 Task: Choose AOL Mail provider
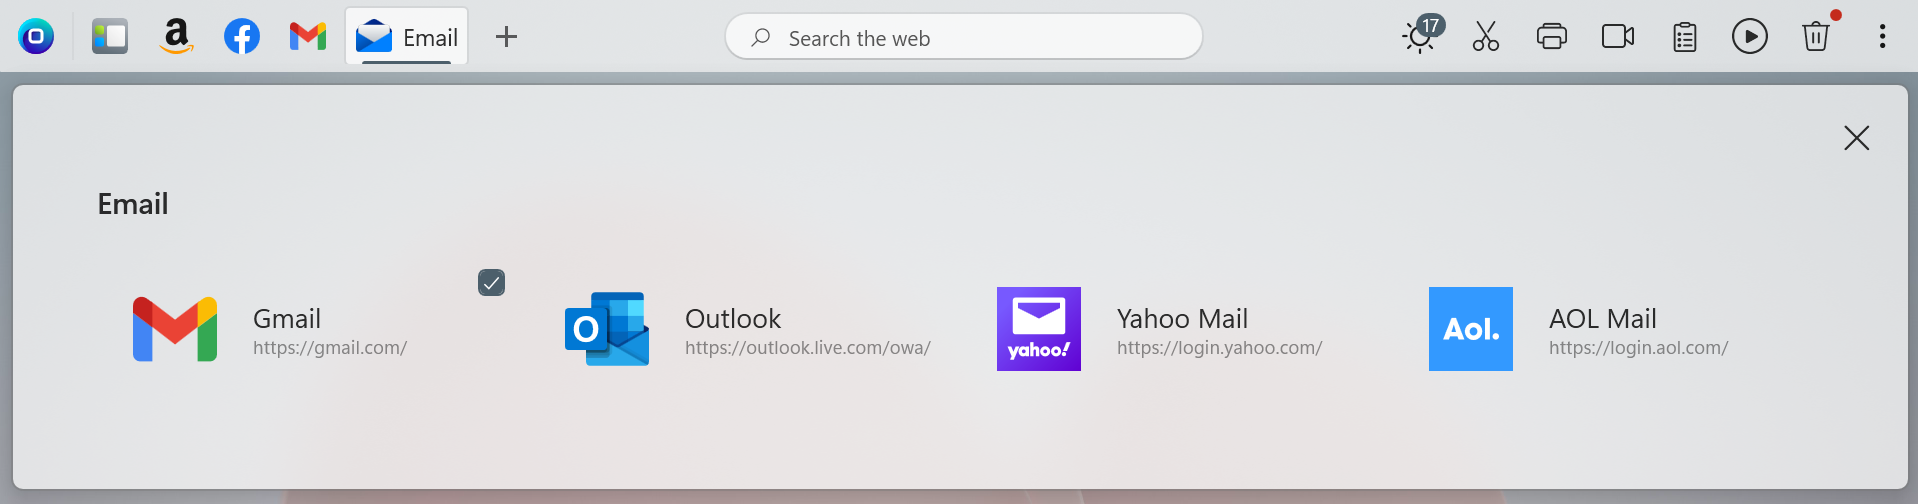(1580, 329)
